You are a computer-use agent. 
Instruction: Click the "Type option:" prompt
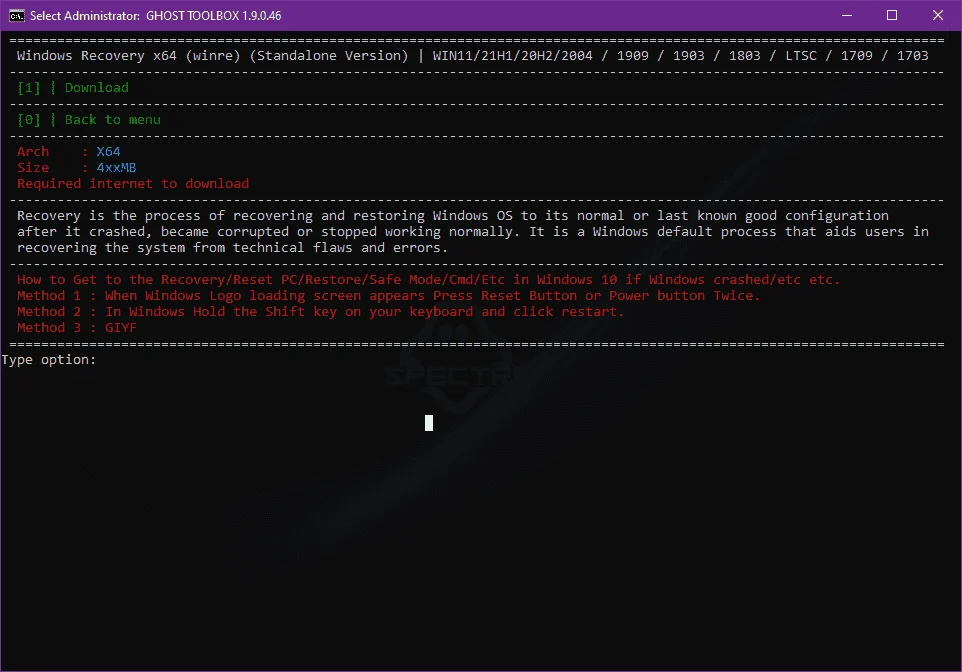coord(48,360)
